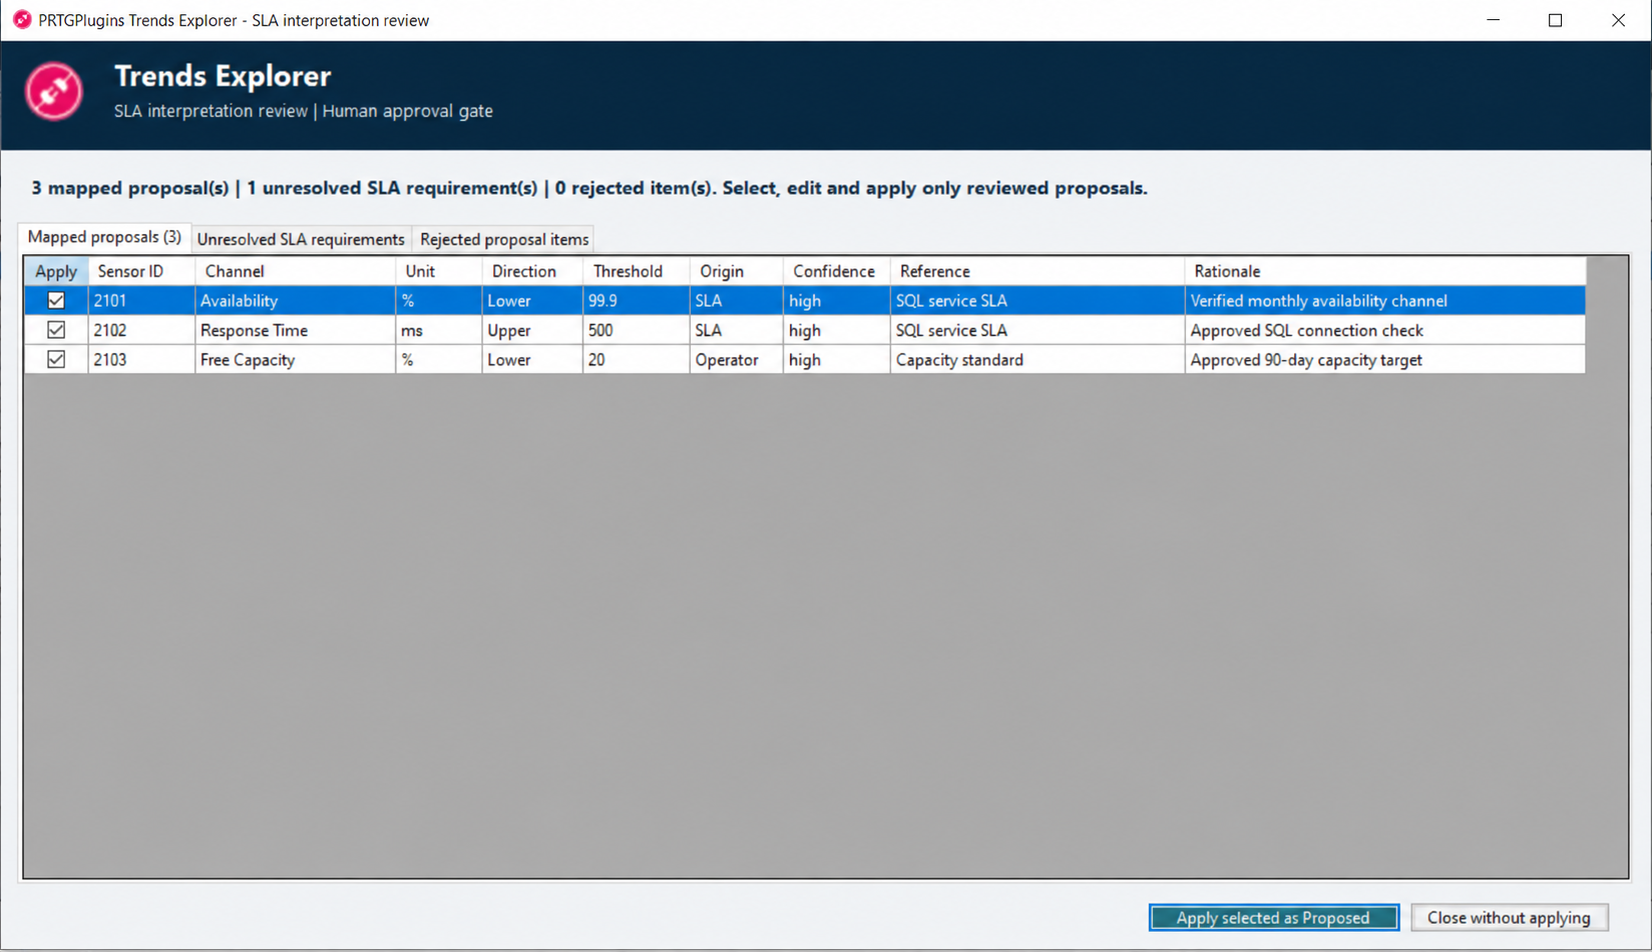Sort by the Origin column header
The image size is (1652, 952).
[736, 271]
